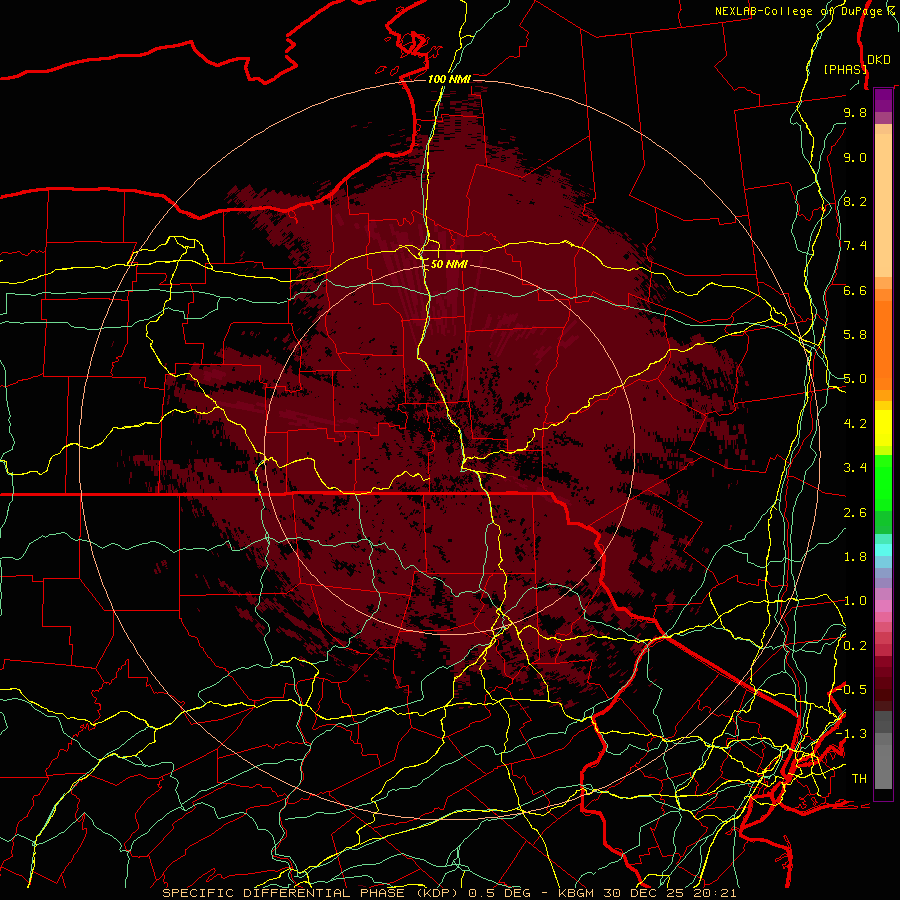The width and height of the screenshot is (900, 900).
Task: Click the 1.8 scale value
Action: pyautogui.click(x=855, y=557)
